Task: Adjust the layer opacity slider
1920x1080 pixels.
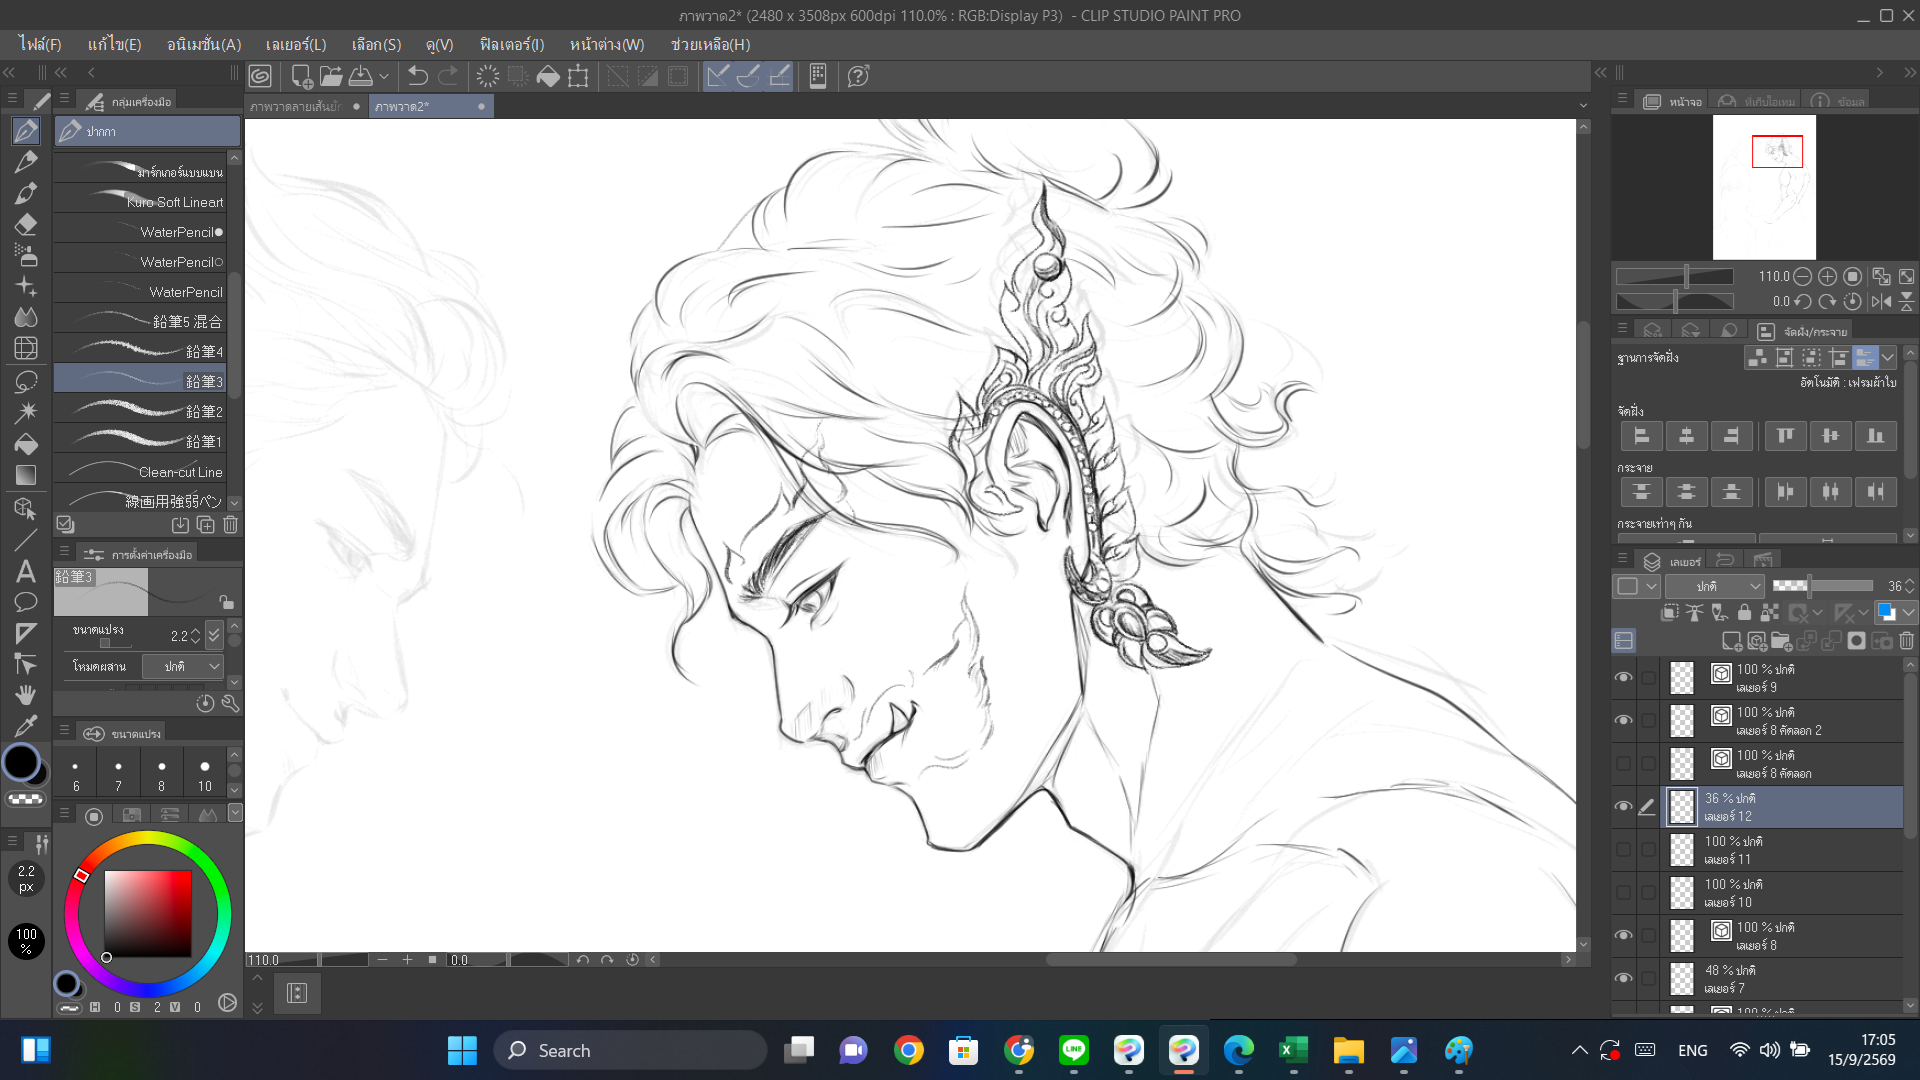Action: [1823, 586]
